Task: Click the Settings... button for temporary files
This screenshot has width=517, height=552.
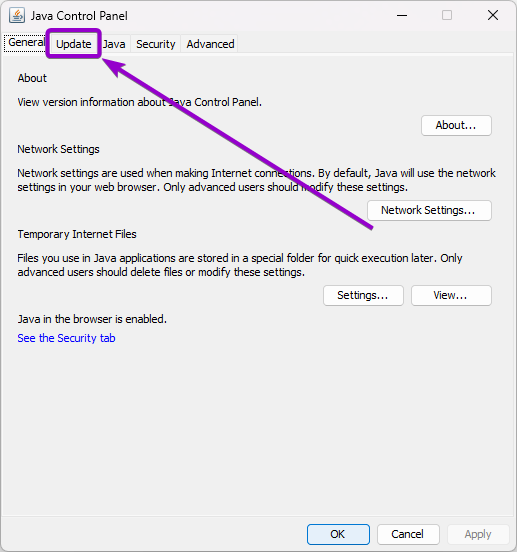Action: tap(363, 295)
